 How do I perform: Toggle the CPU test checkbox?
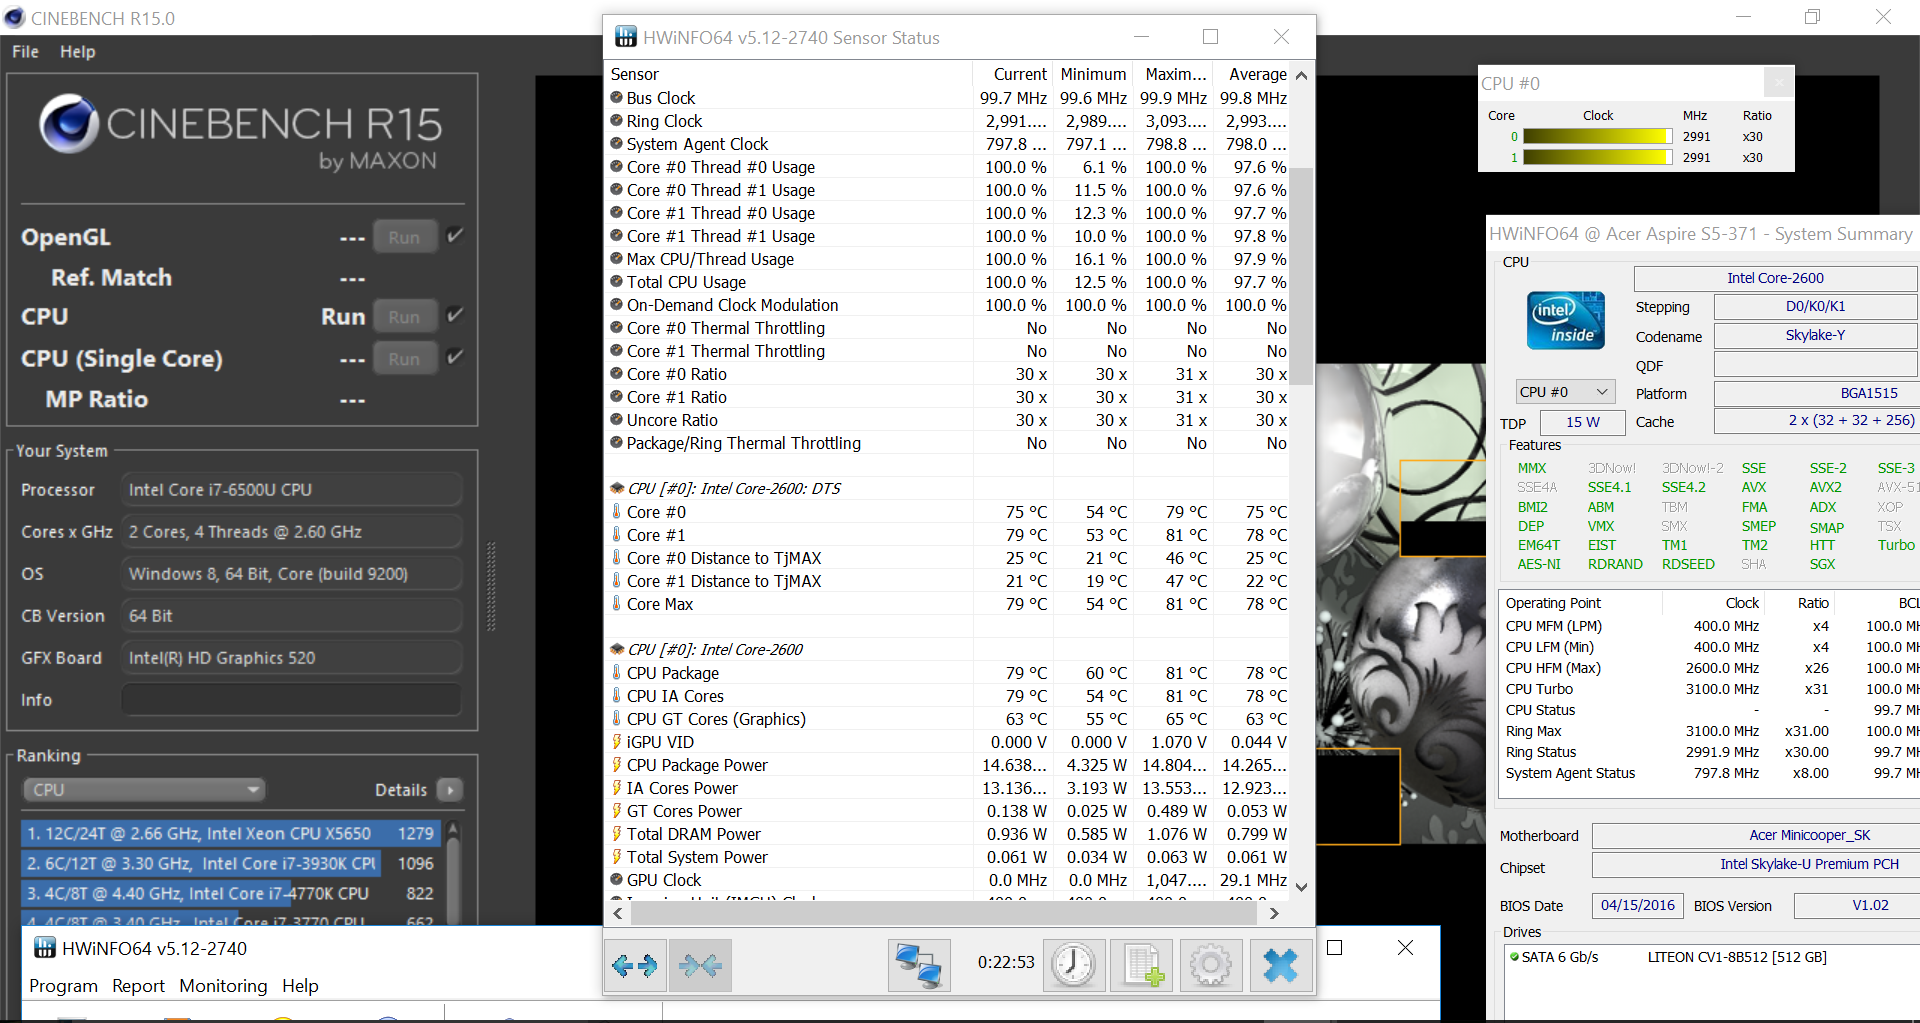click(455, 315)
